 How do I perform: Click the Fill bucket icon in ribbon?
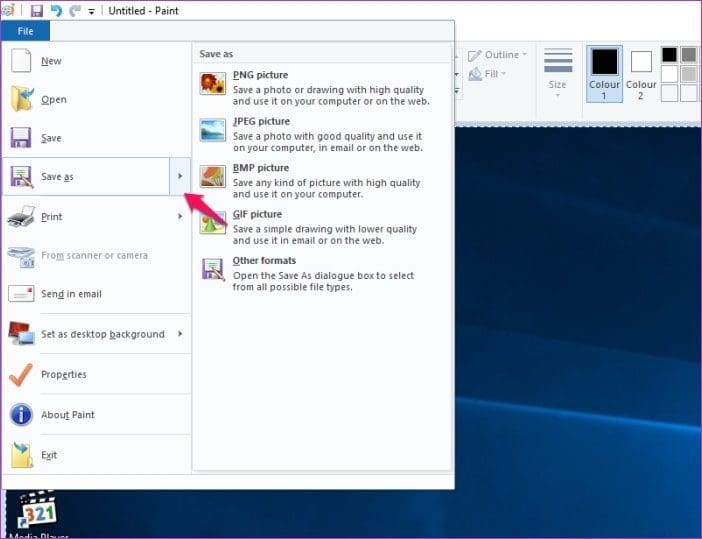click(475, 74)
